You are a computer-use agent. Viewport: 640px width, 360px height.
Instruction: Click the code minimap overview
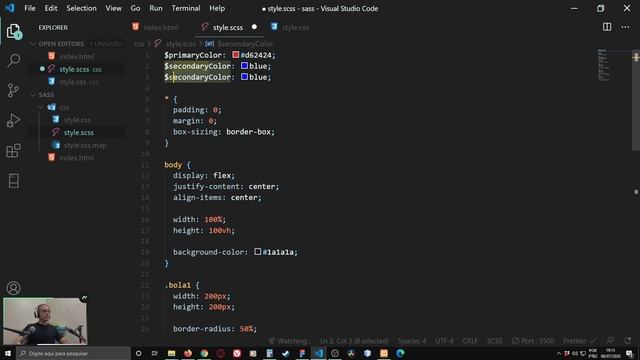pyautogui.click(x=605, y=65)
